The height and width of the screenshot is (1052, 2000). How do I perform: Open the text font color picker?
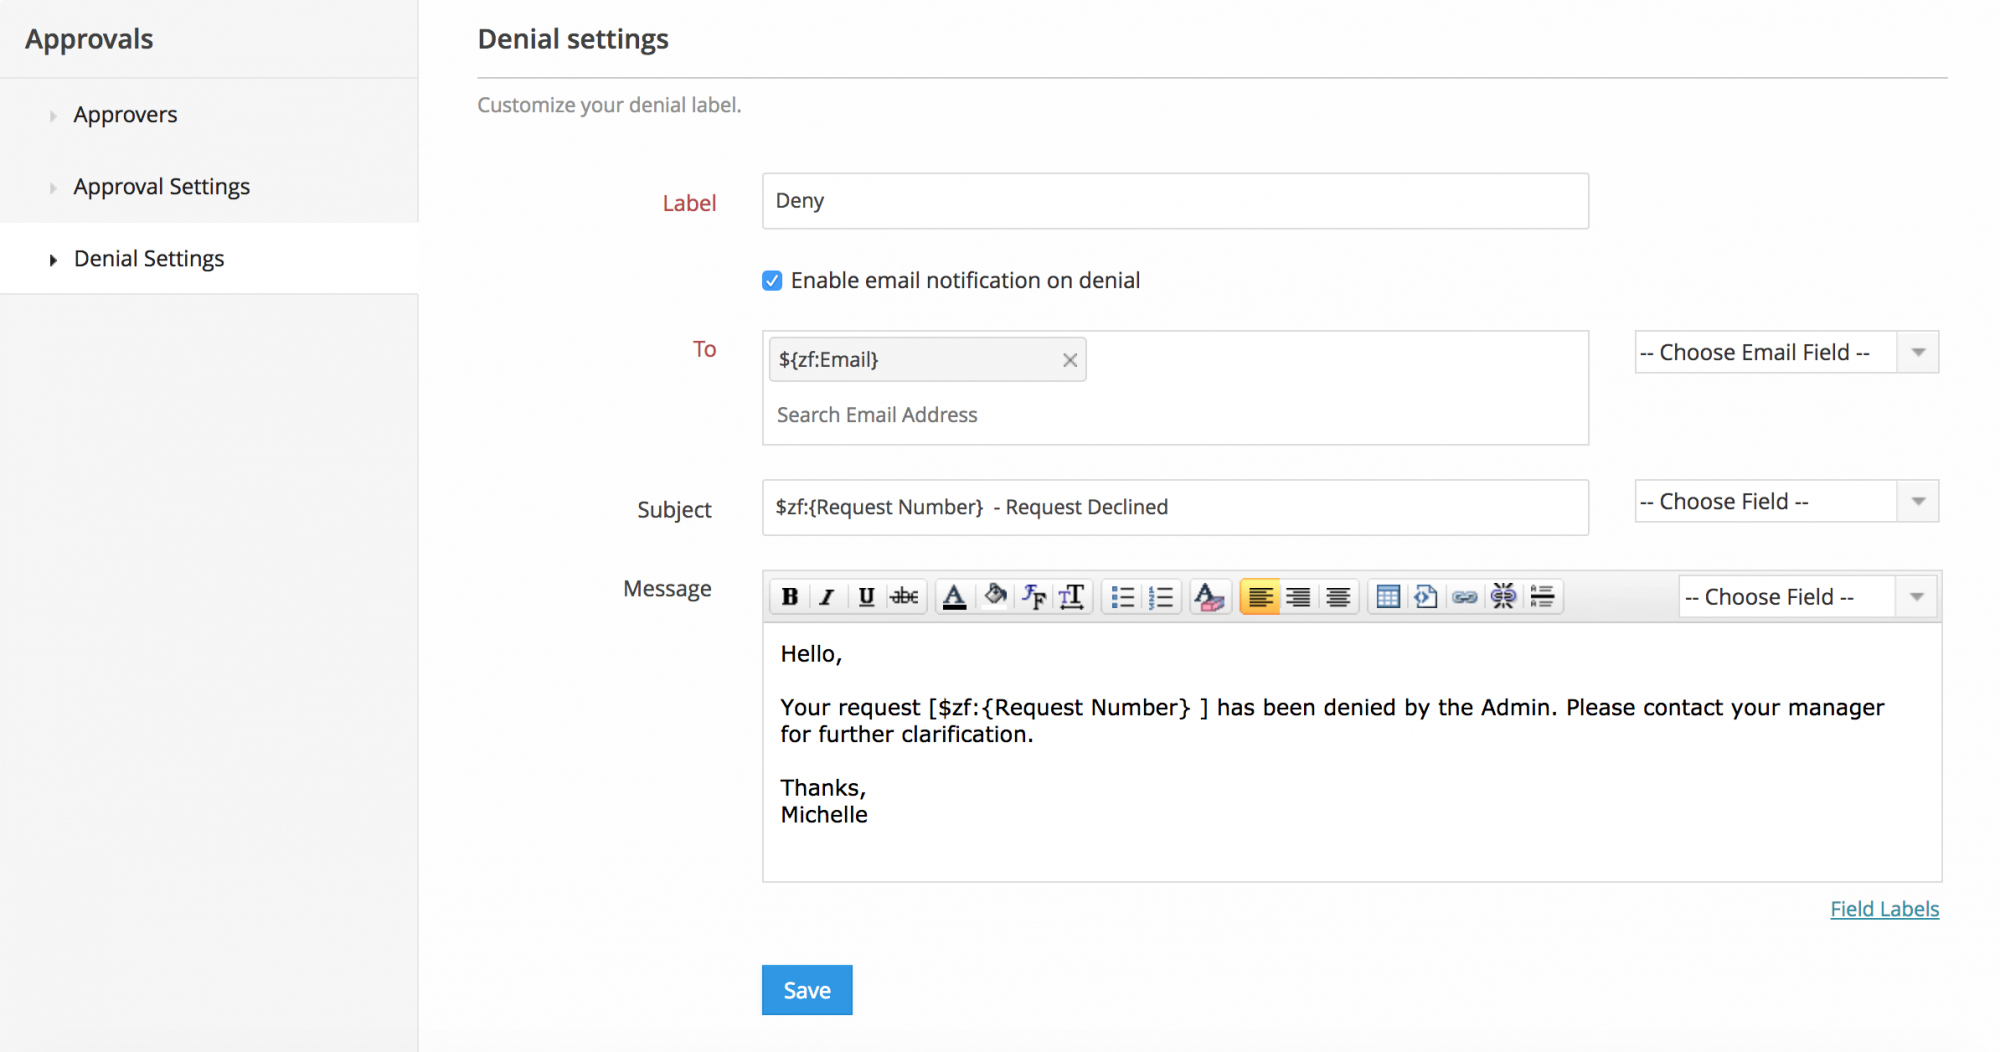click(x=954, y=597)
